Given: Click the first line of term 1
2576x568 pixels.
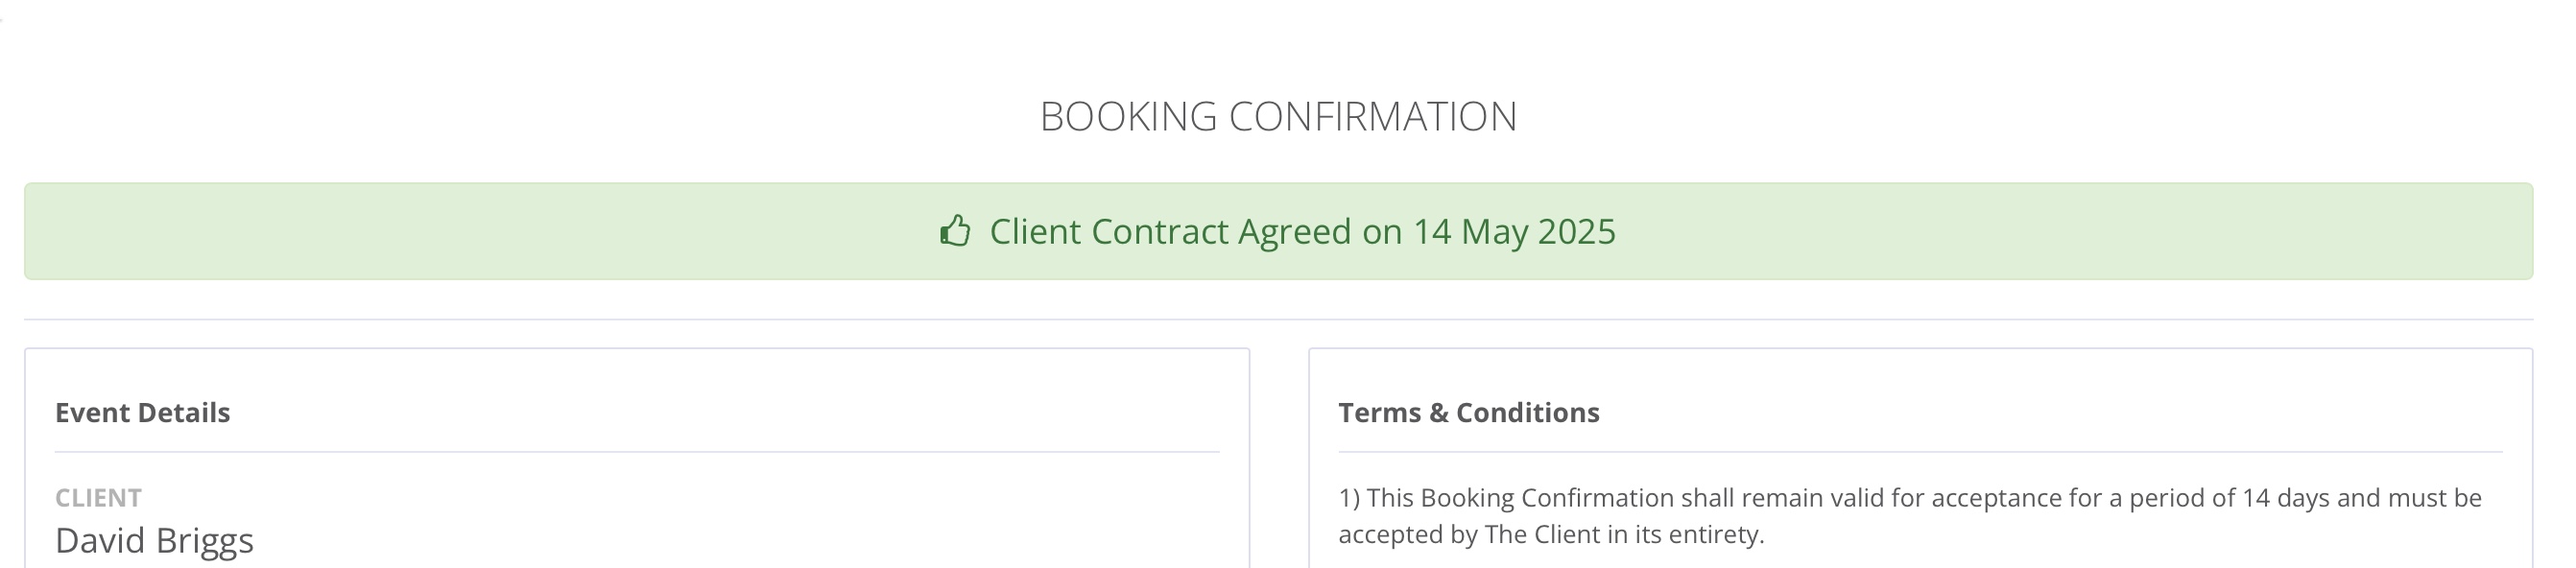Looking at the screenshot, I should [x=1909, y=498].
